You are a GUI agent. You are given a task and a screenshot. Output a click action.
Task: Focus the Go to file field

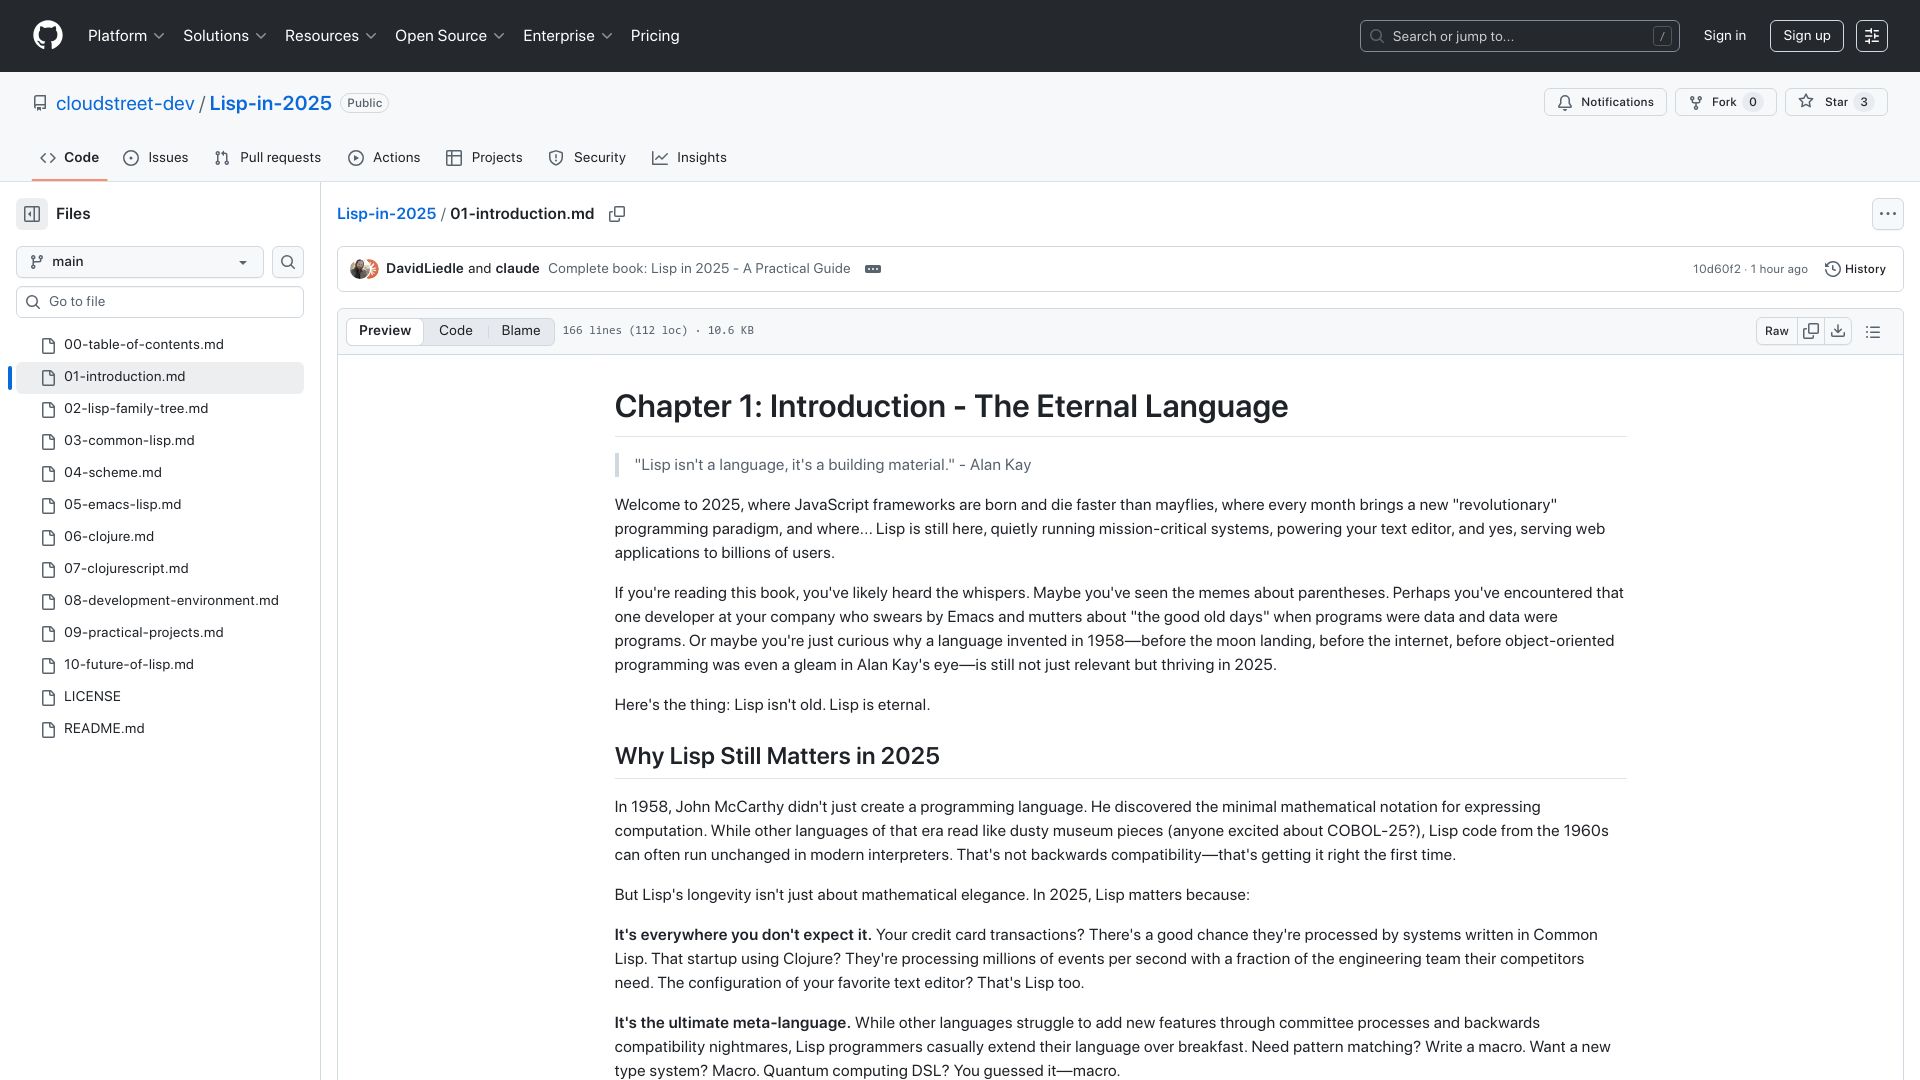click(x=160, y=302)
